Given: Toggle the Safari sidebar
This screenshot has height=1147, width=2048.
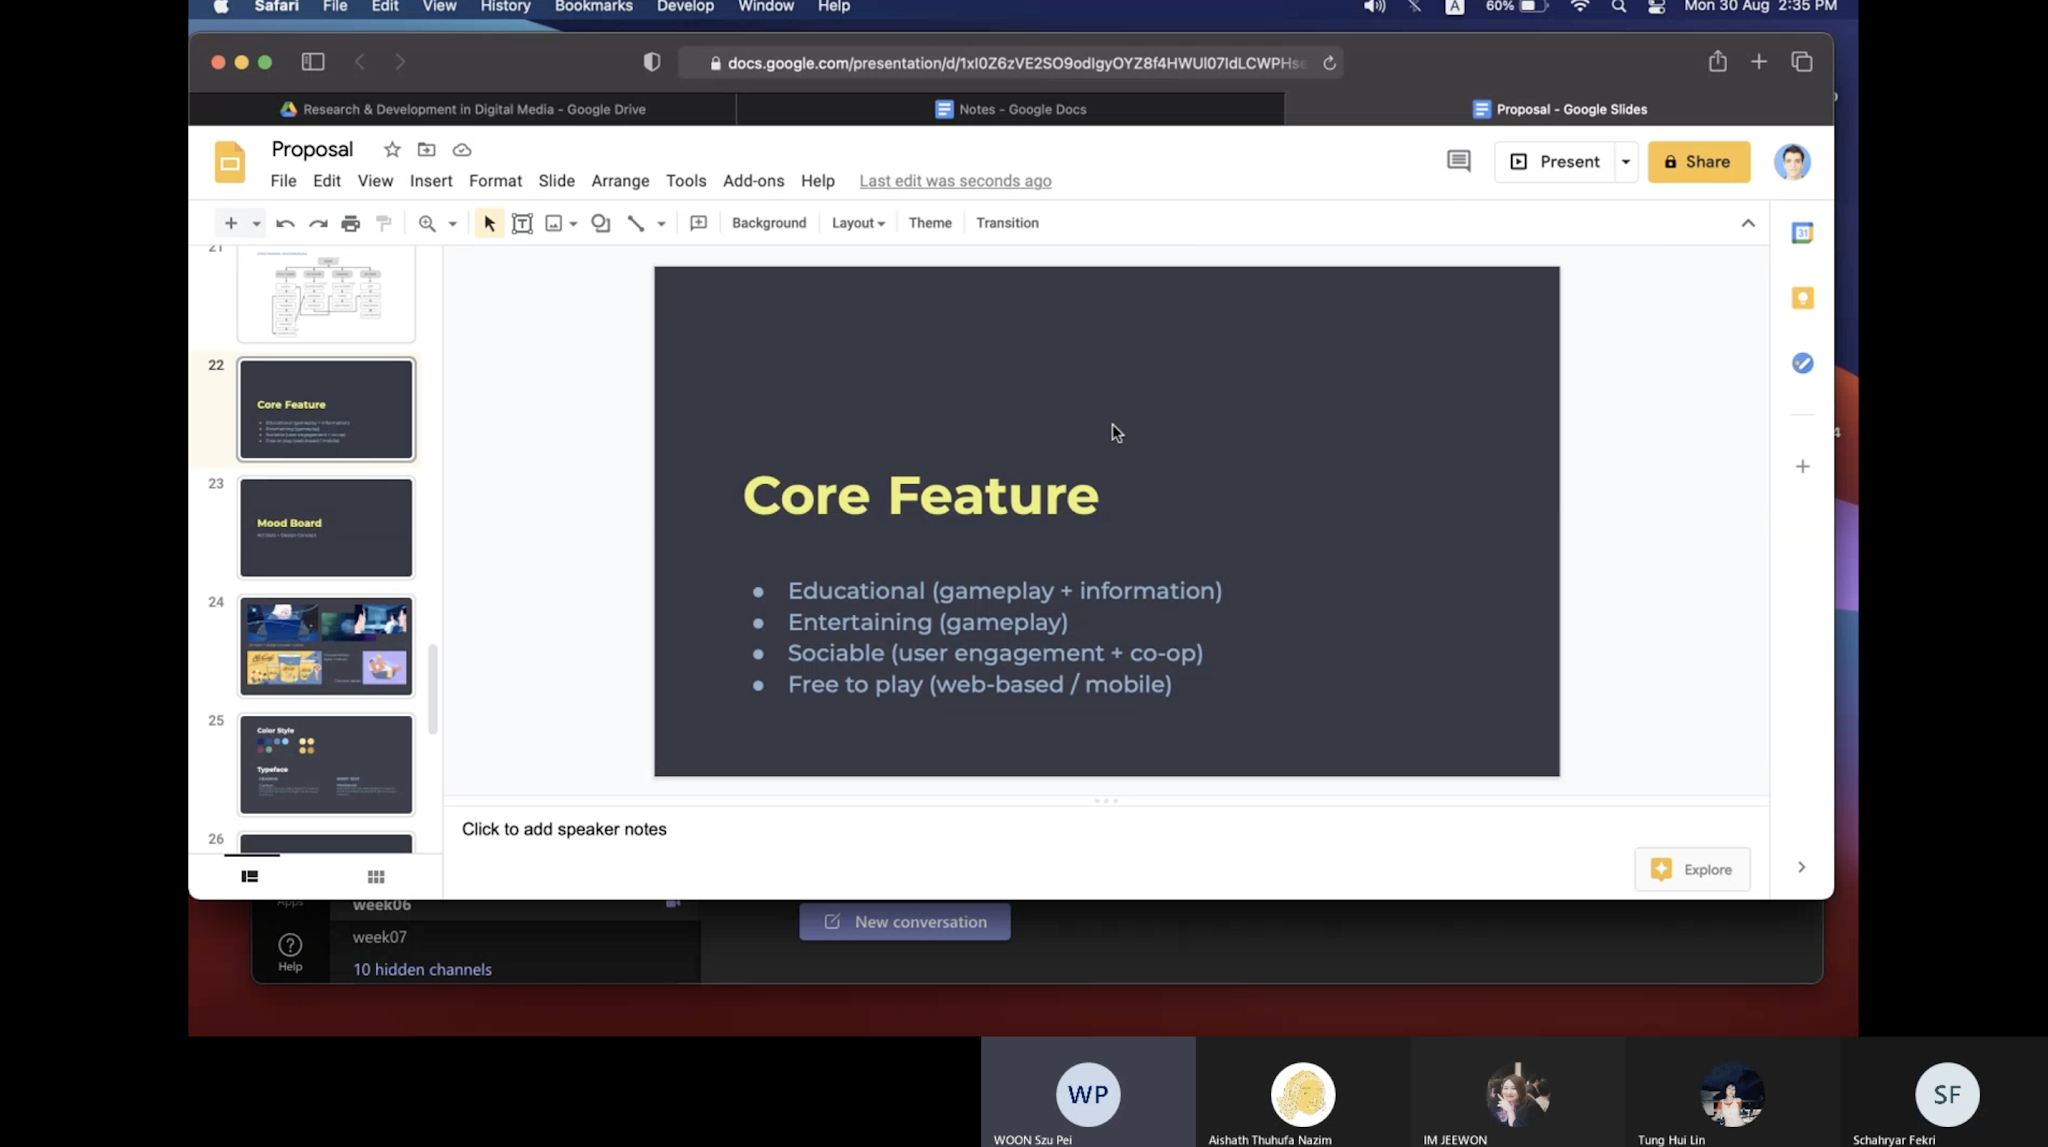Looking at the screenshot, I should 313,62.
